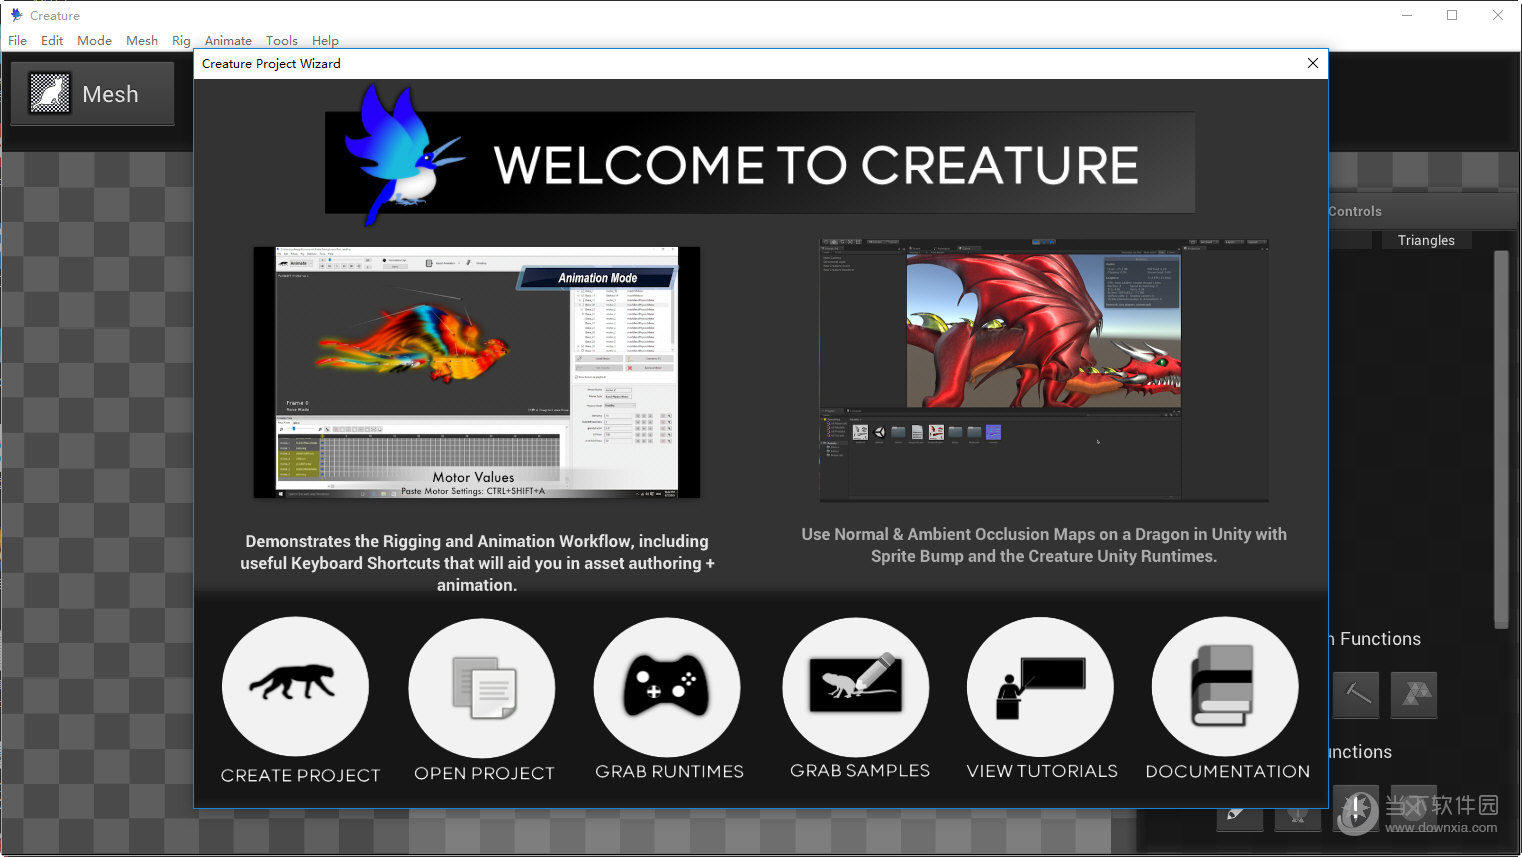Click the OPEN PROJECT label
The width and height of the screenshot is (1522, 857).
(484, 773)
